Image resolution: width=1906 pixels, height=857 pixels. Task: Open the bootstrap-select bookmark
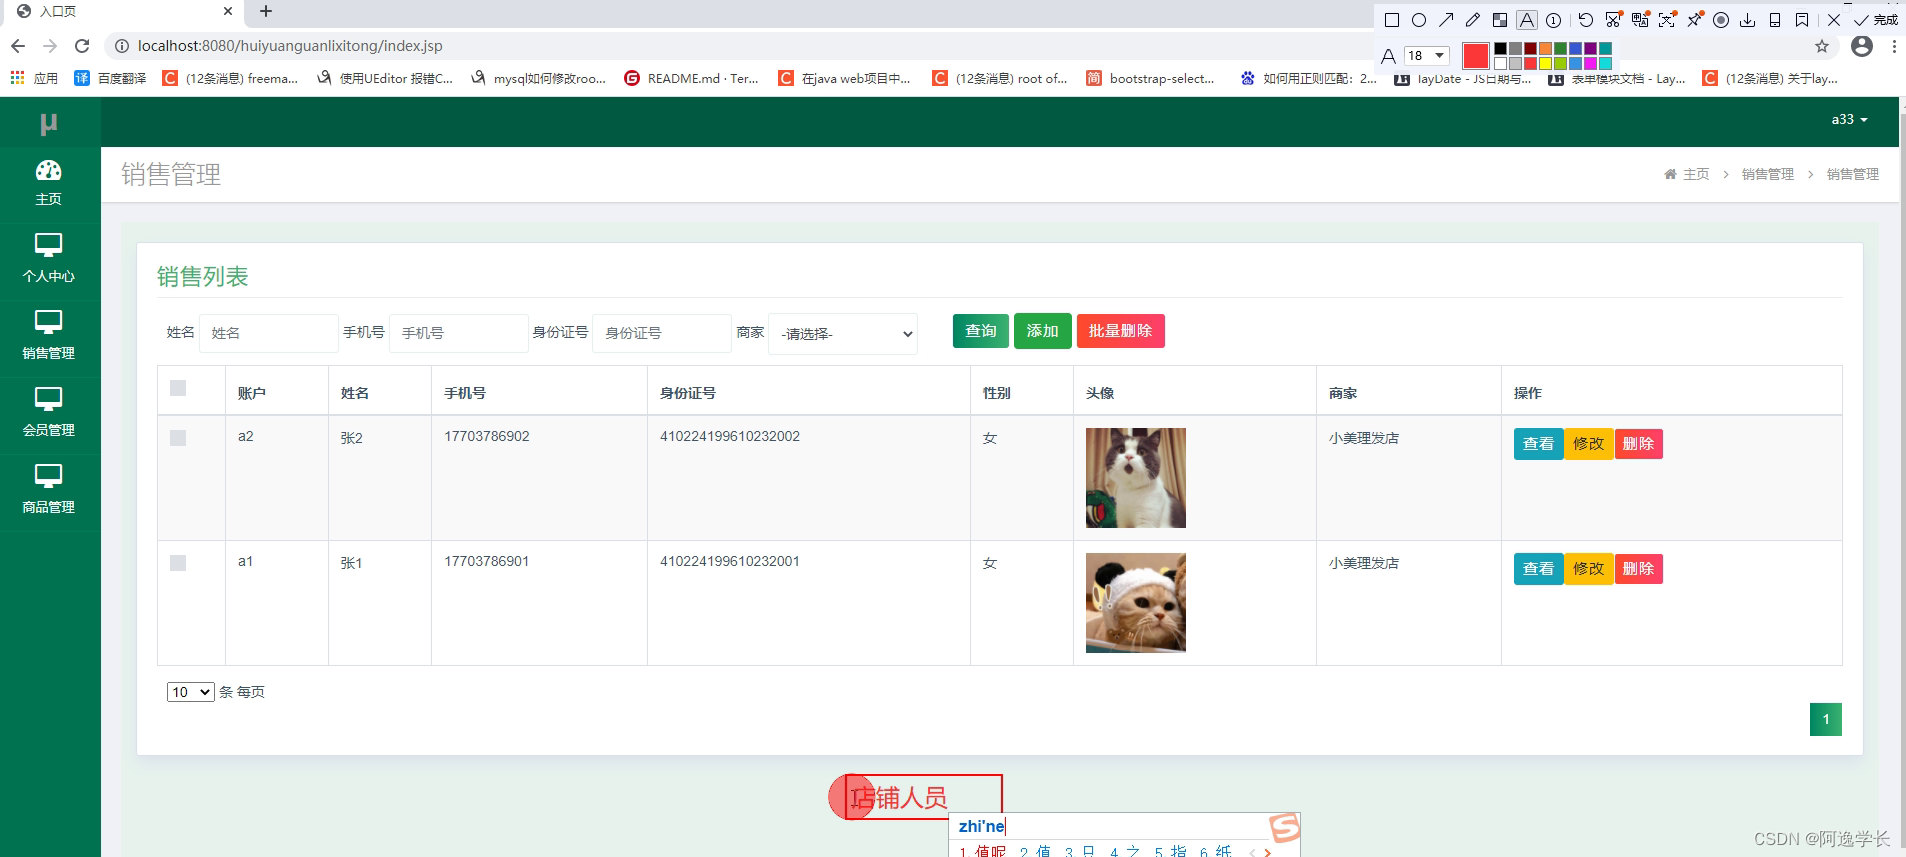[x=1151, y=78]
